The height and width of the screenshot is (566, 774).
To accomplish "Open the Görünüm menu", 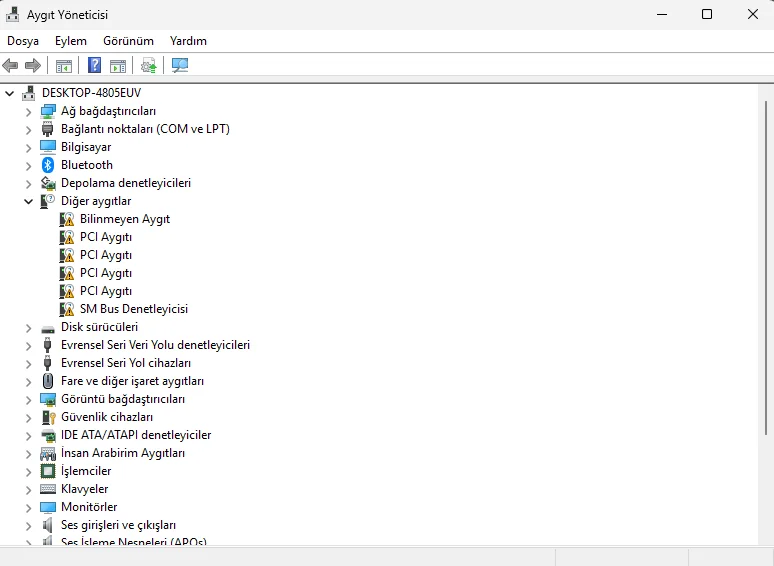I will (128, 41).
